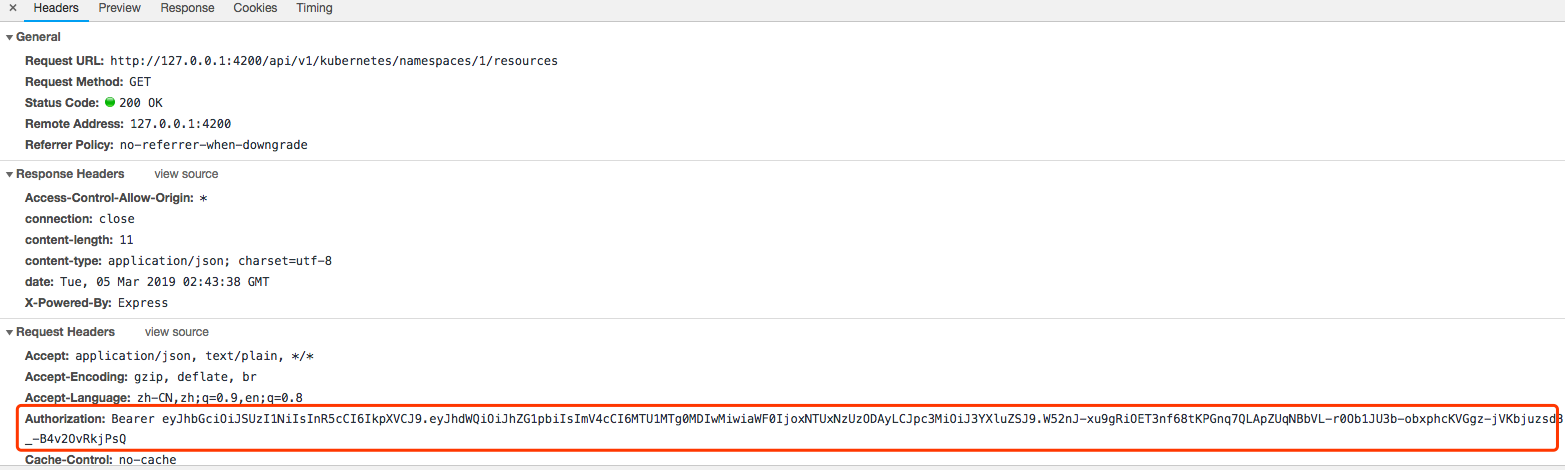Image resolution: width=1565 pixels, height=470 pixels.
Task: Click the Authorization Bearer token text
Action: (x=835, y=429)
